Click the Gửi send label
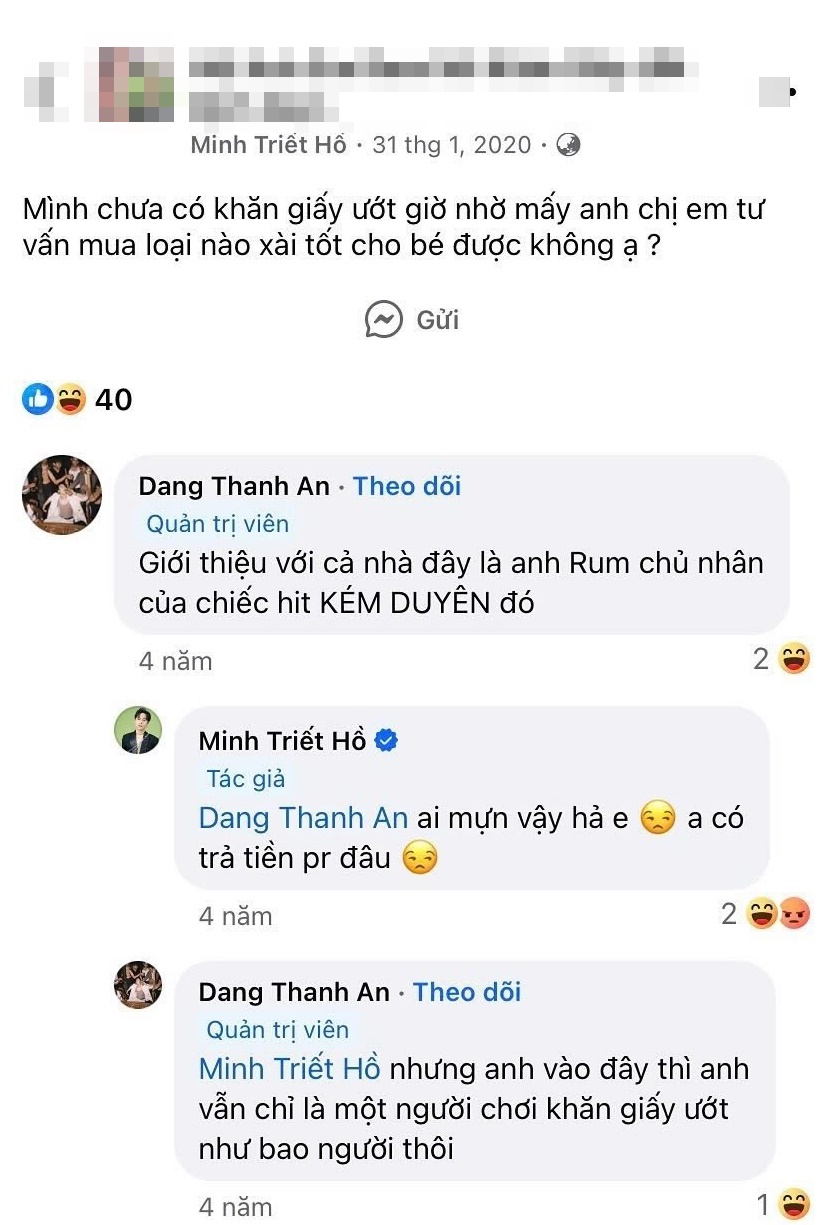This screenshot has height=1225, width=826. coord(437,320)
